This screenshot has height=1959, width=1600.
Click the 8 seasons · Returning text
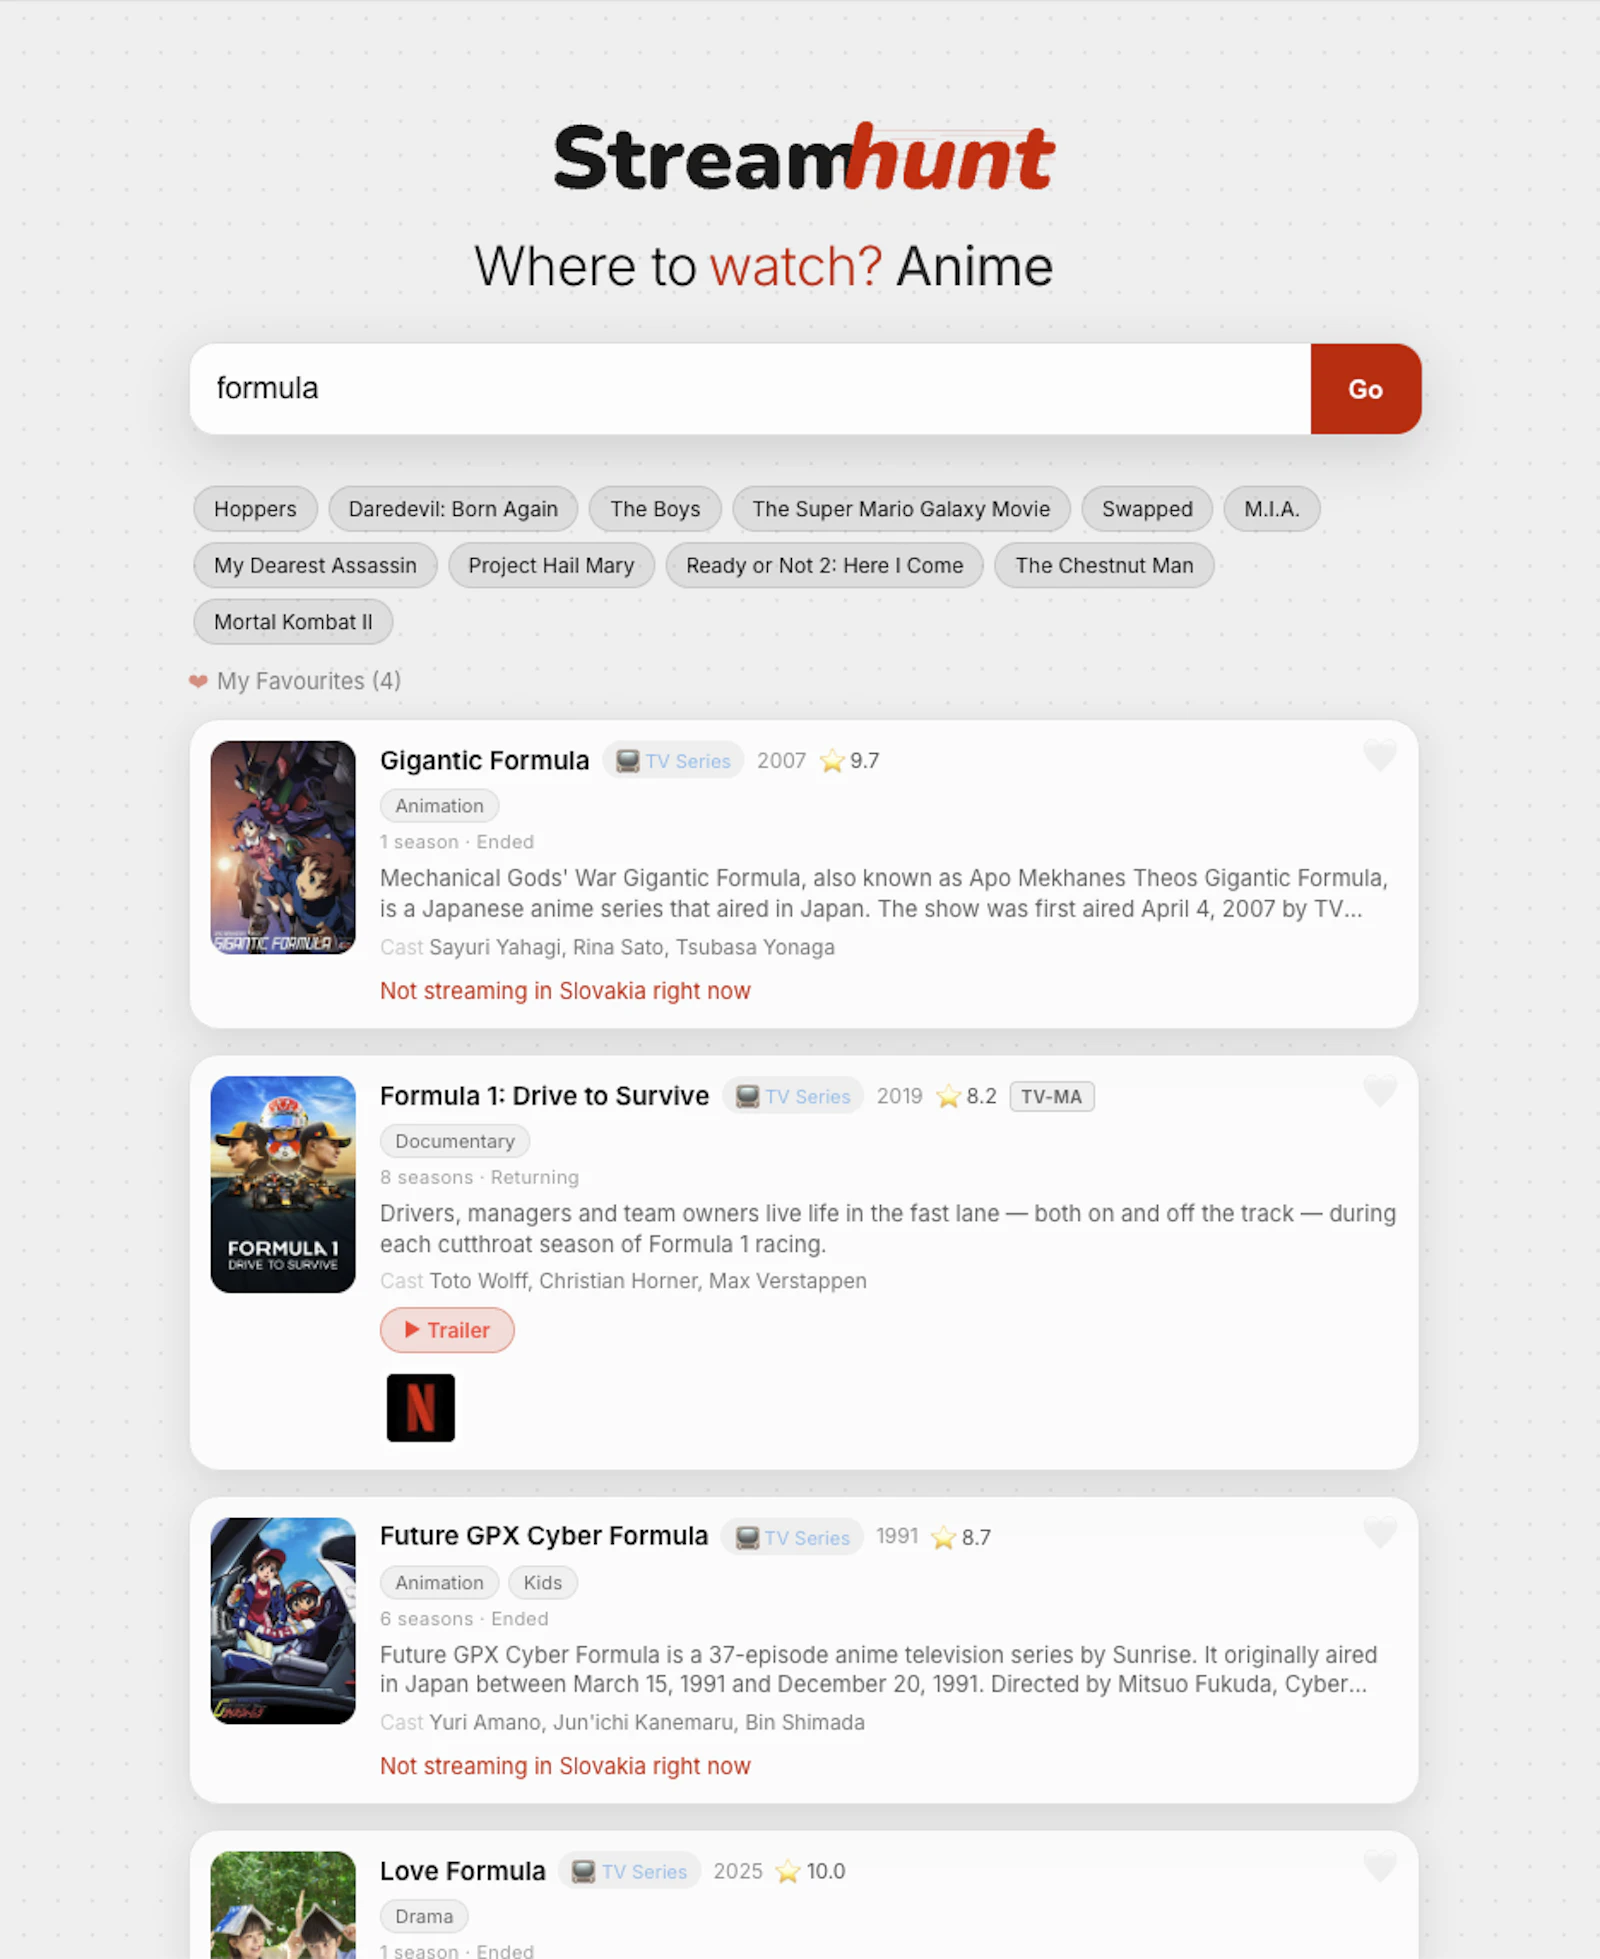point(479,1177)
